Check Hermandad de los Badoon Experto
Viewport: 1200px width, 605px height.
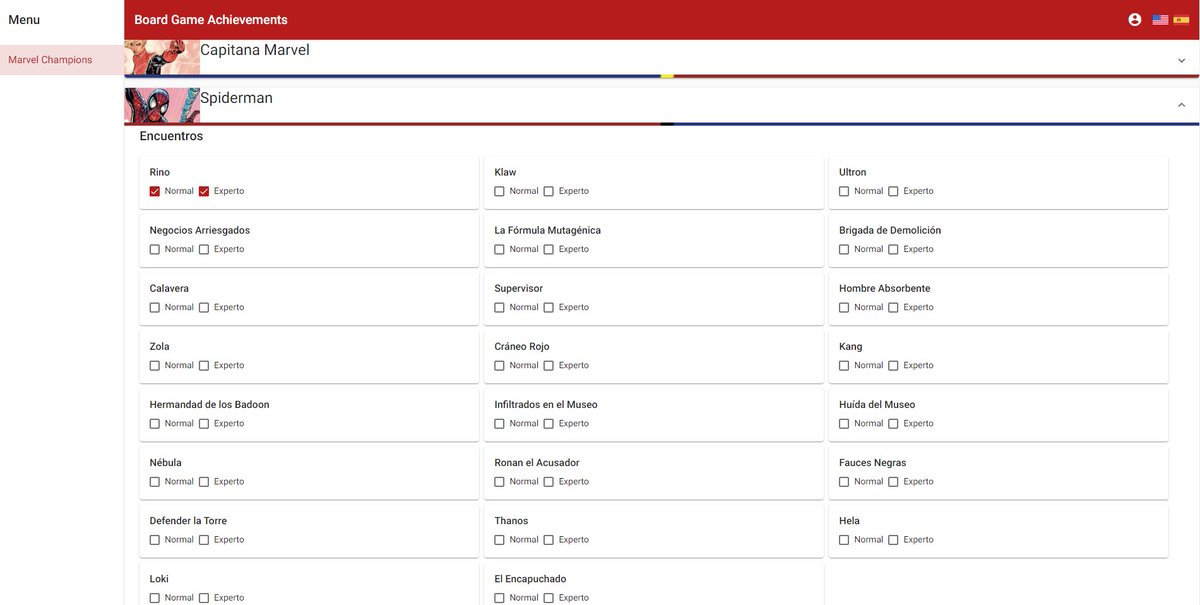pyautogui.click(x=204, y=423)
